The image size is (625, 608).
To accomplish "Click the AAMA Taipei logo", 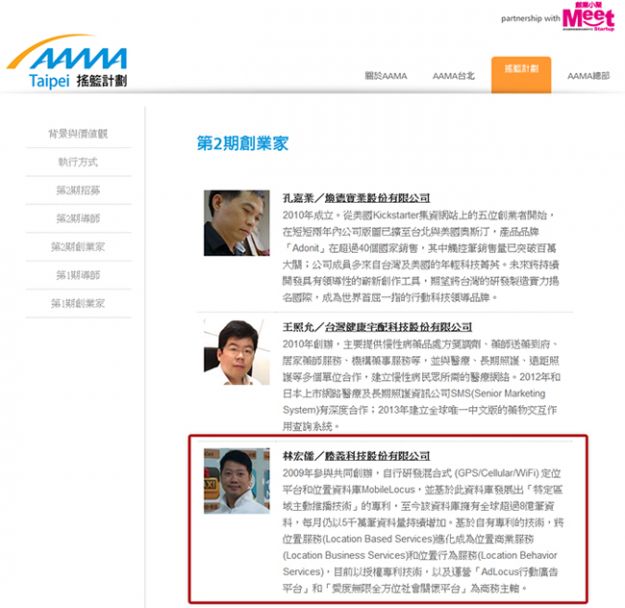I will point(67,60).
